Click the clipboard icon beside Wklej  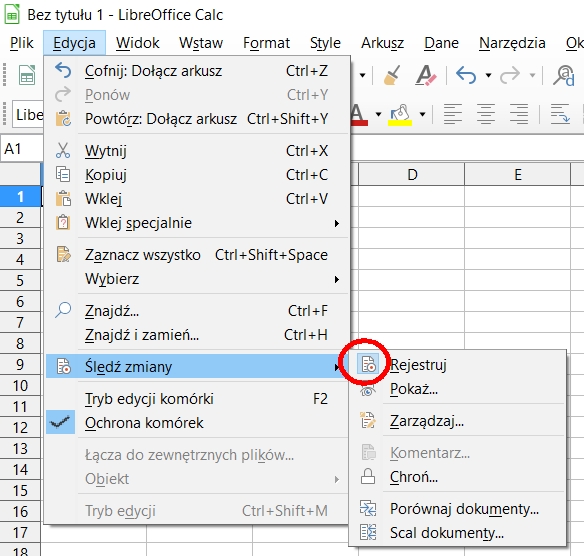63,198
